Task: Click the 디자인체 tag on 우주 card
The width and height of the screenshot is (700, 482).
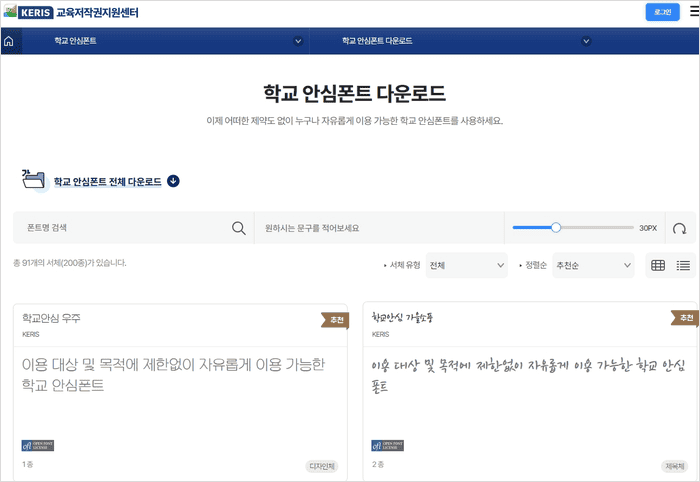Action: (322, 466)
